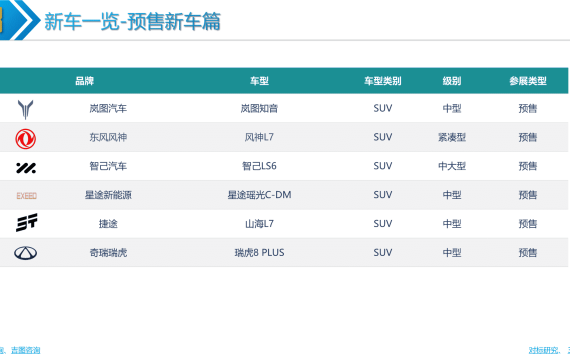
Task: Click SUV in the 星途瑶光C-DM row
Action: pyautogui.click(x=383, y=195)
